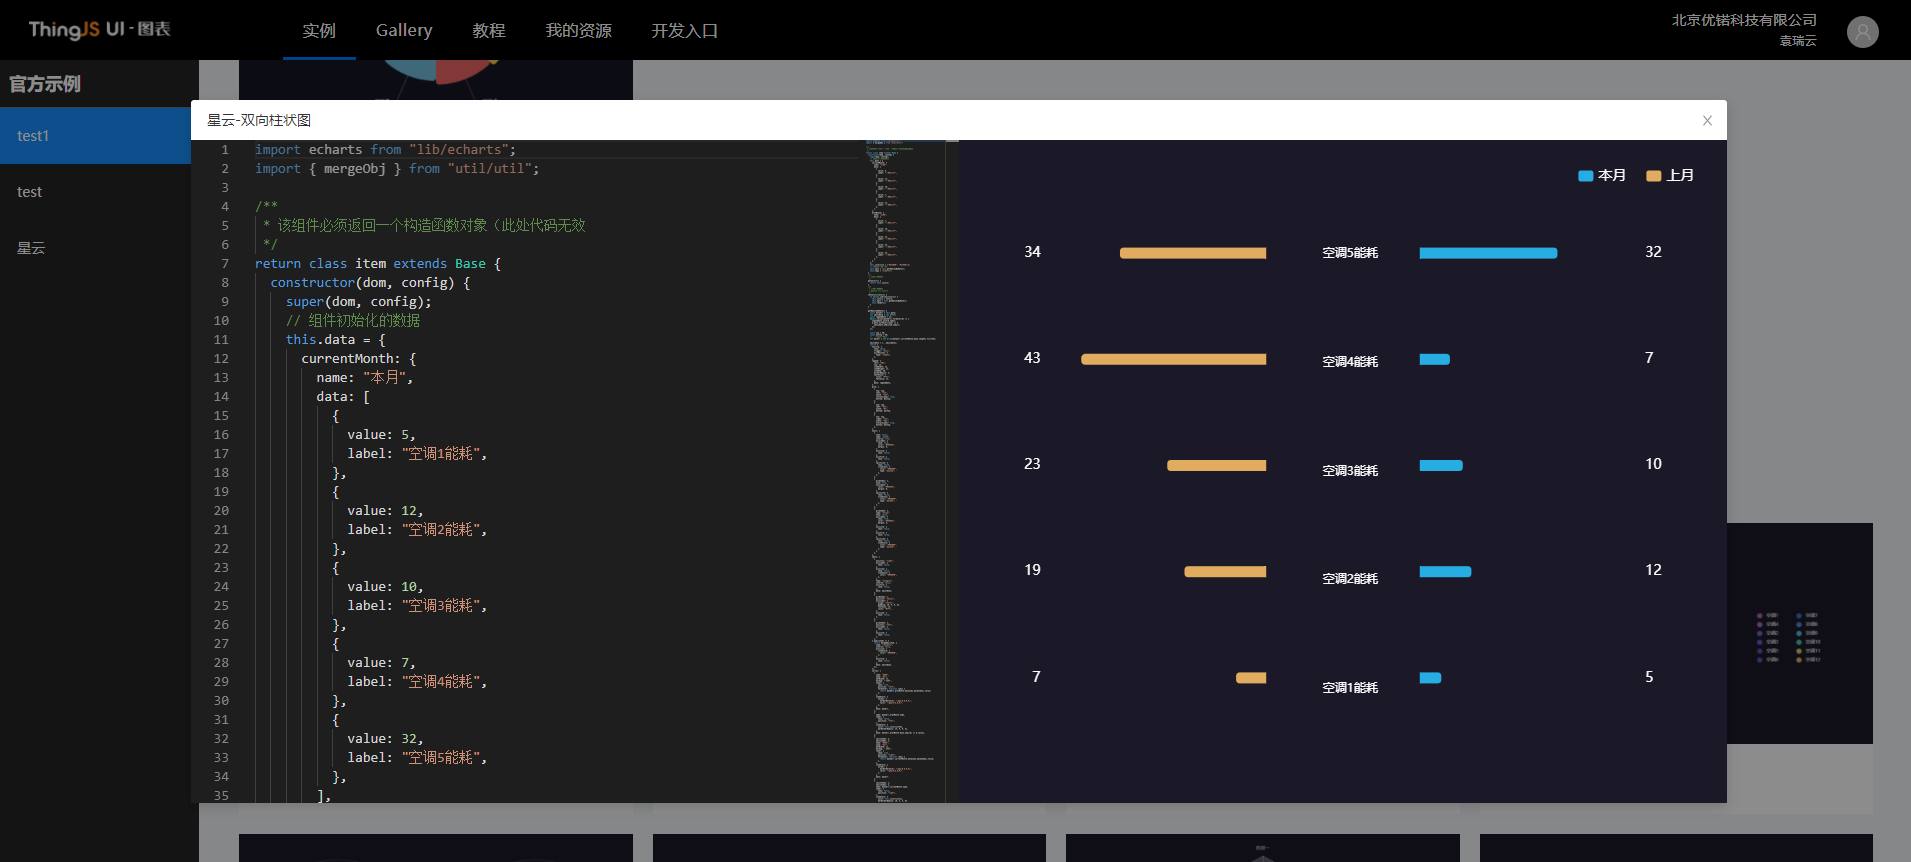Click the ThingJS UI logo
The width and height of the screenshot is (1911, 862).
pos(99,29)
